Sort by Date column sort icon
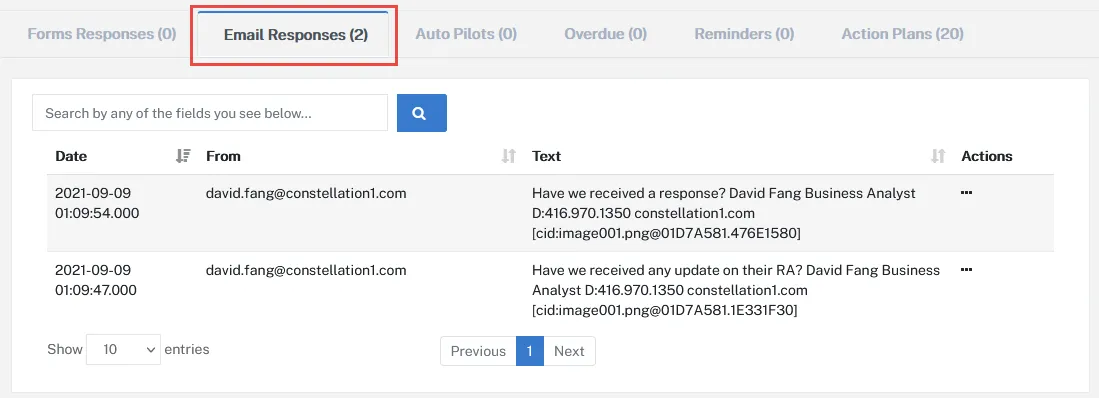 pos(183,156)
